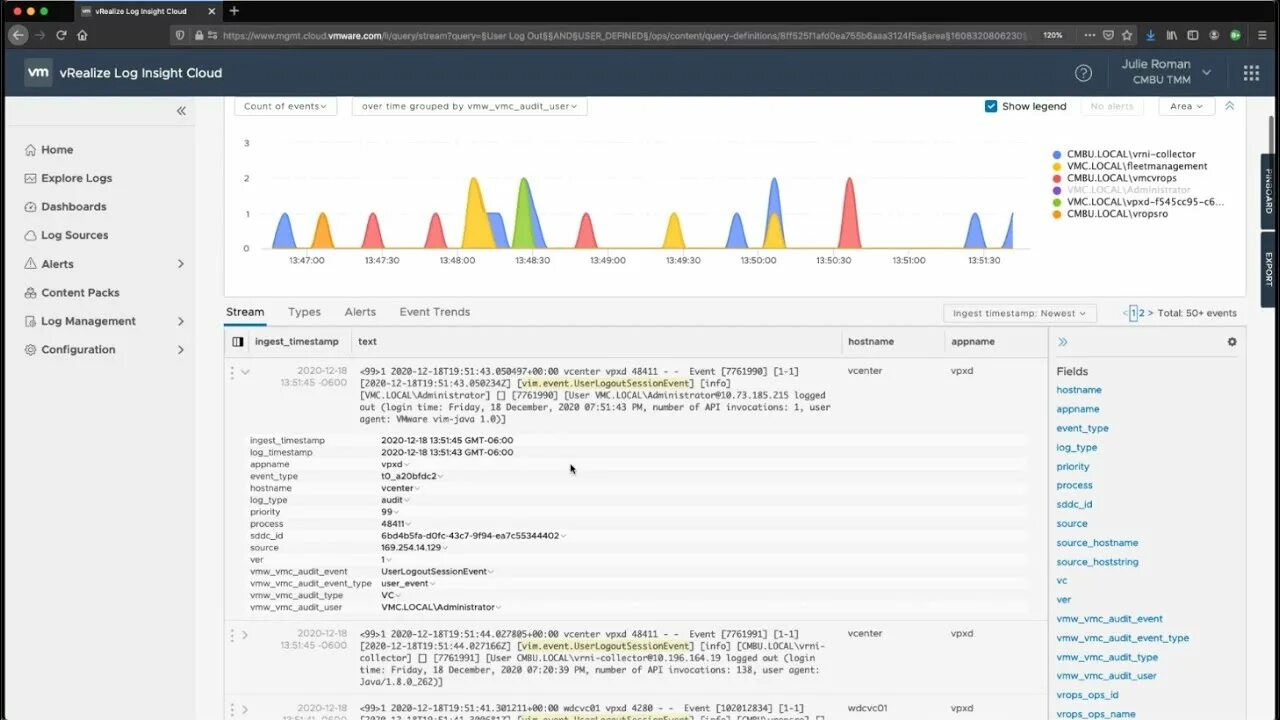Screen dimensions: 1280x720
Task: Click the Log Sources cloud icon
Action: click(31, 236)
